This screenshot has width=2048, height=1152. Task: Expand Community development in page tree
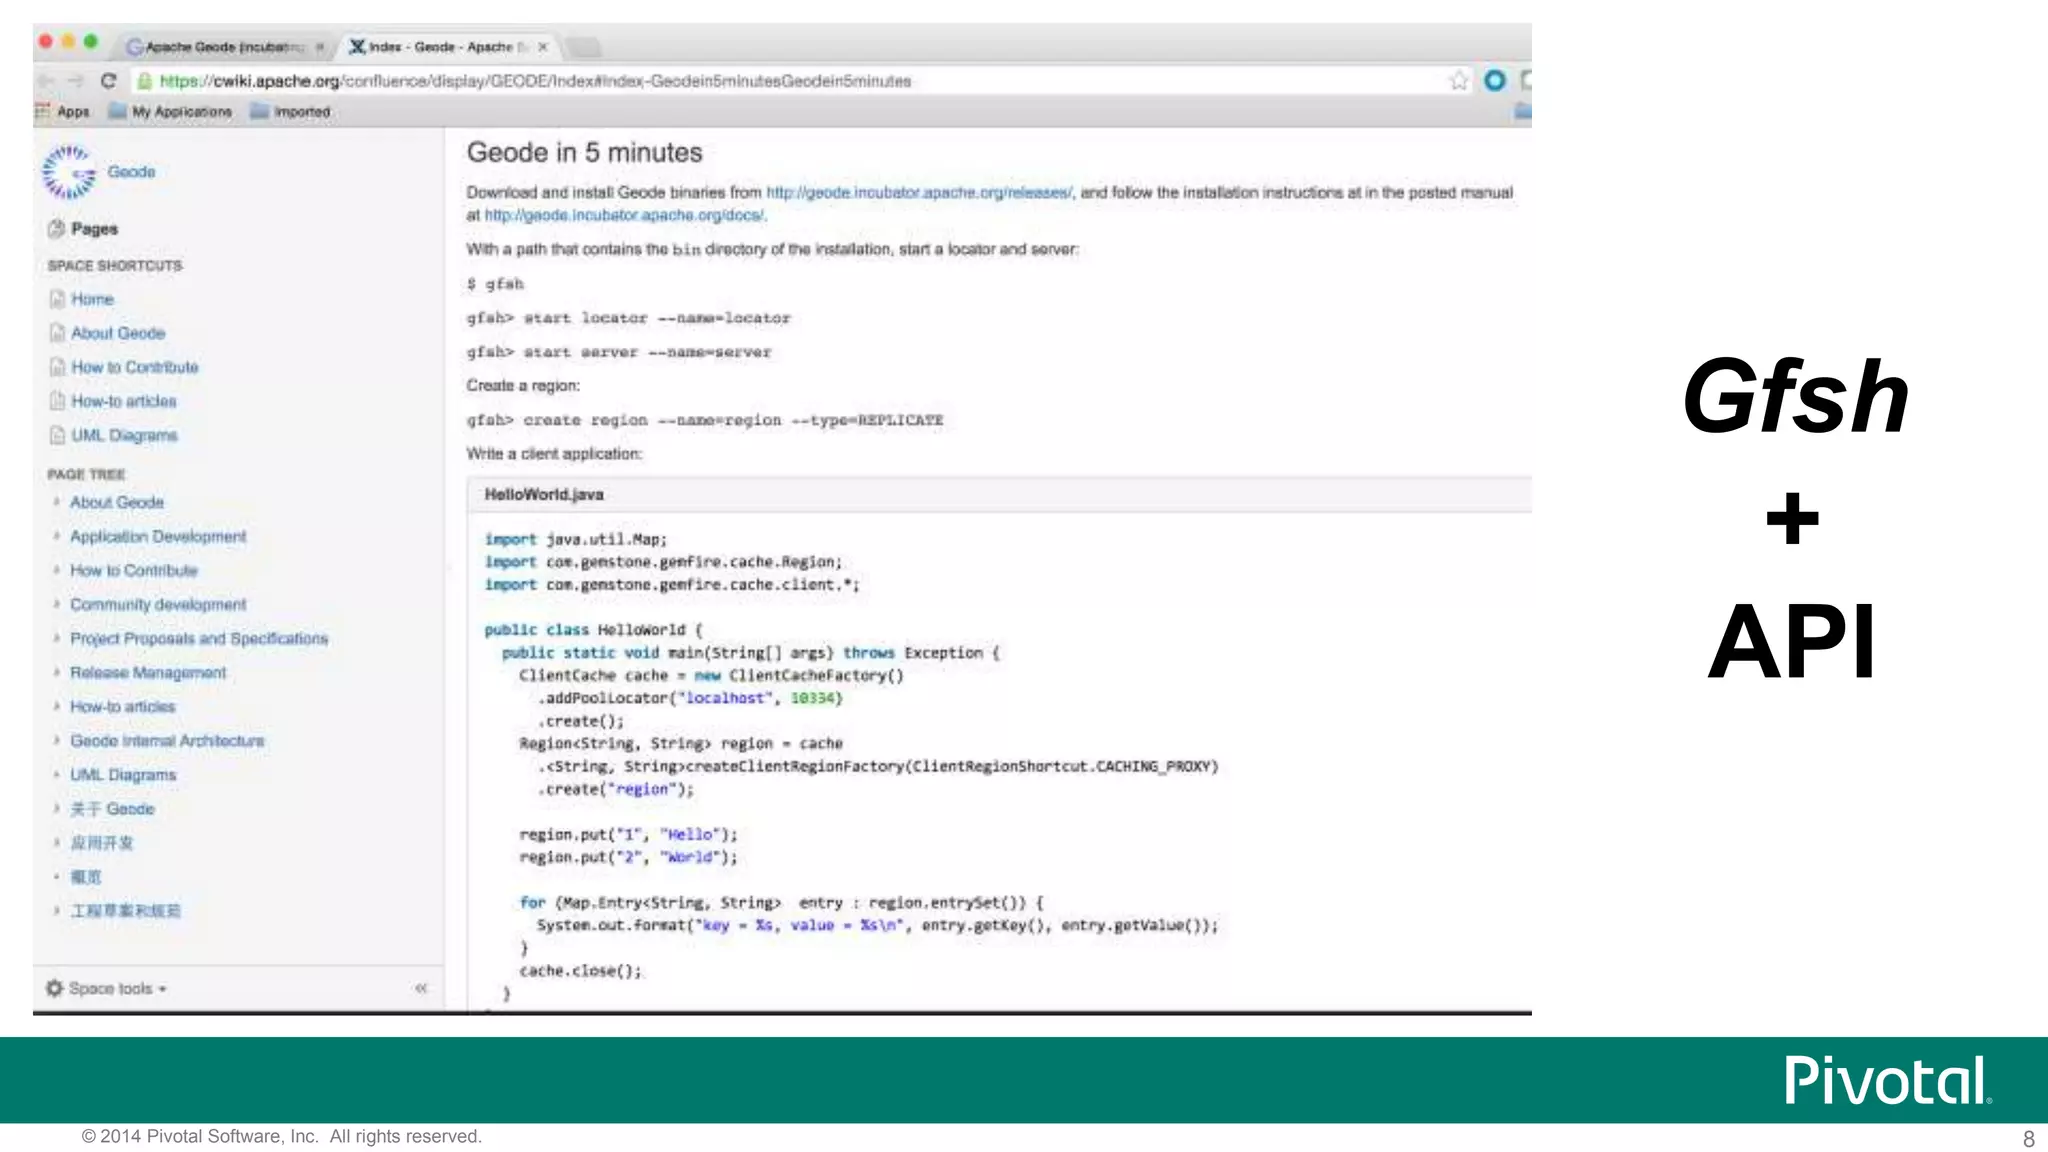(56, 604)
